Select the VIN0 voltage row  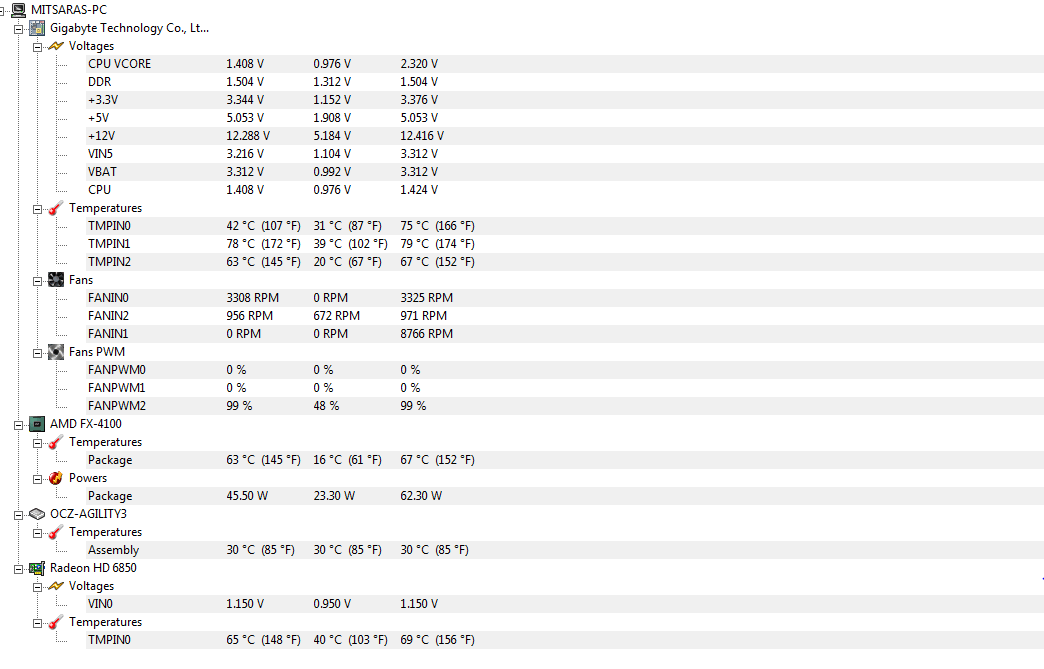(565, 604)
